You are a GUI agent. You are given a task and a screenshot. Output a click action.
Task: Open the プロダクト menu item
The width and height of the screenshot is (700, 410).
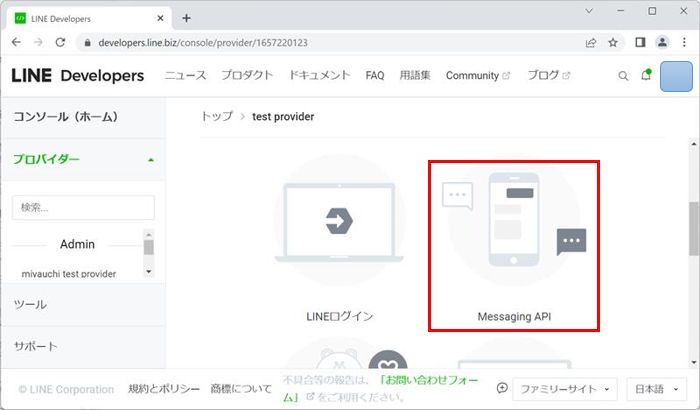247,75
